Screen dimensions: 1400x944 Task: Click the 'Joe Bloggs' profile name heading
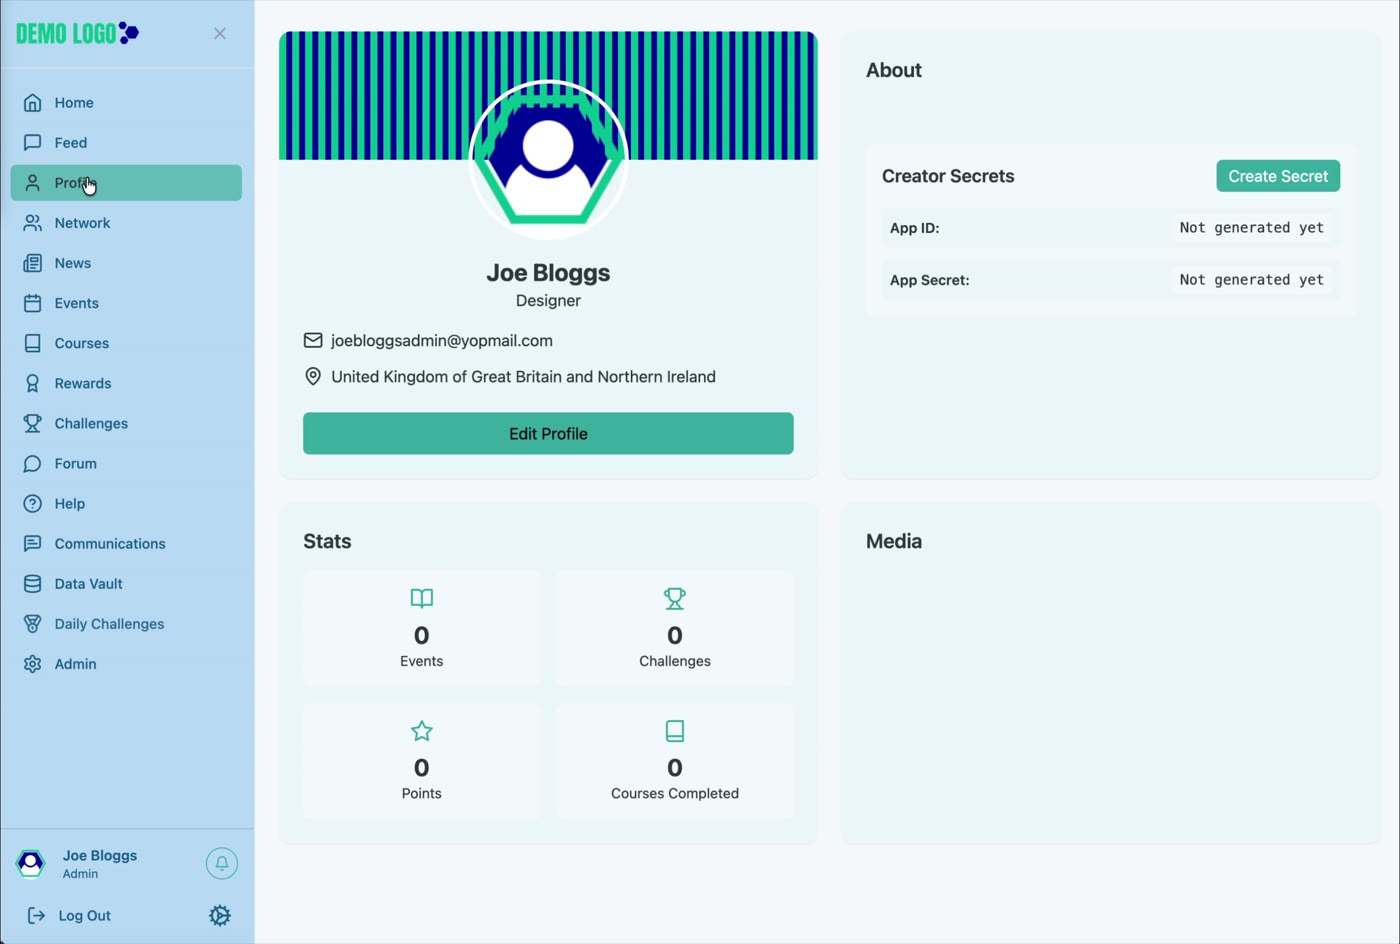548,272
